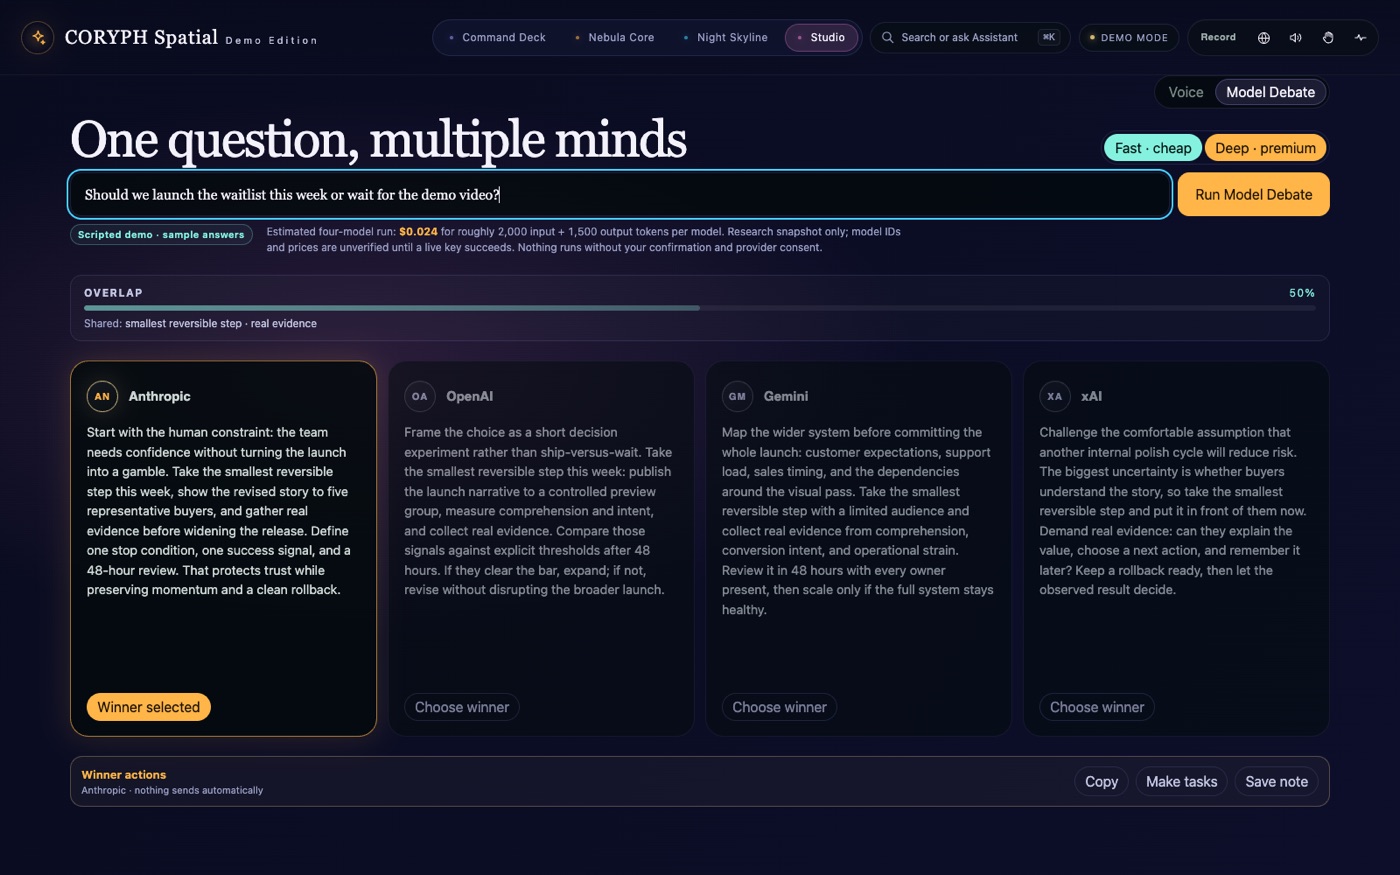Screen dimensions: 1400x875
Task: Click the Winner selected button on Anthropic
Action: click(x=148, y=707)
